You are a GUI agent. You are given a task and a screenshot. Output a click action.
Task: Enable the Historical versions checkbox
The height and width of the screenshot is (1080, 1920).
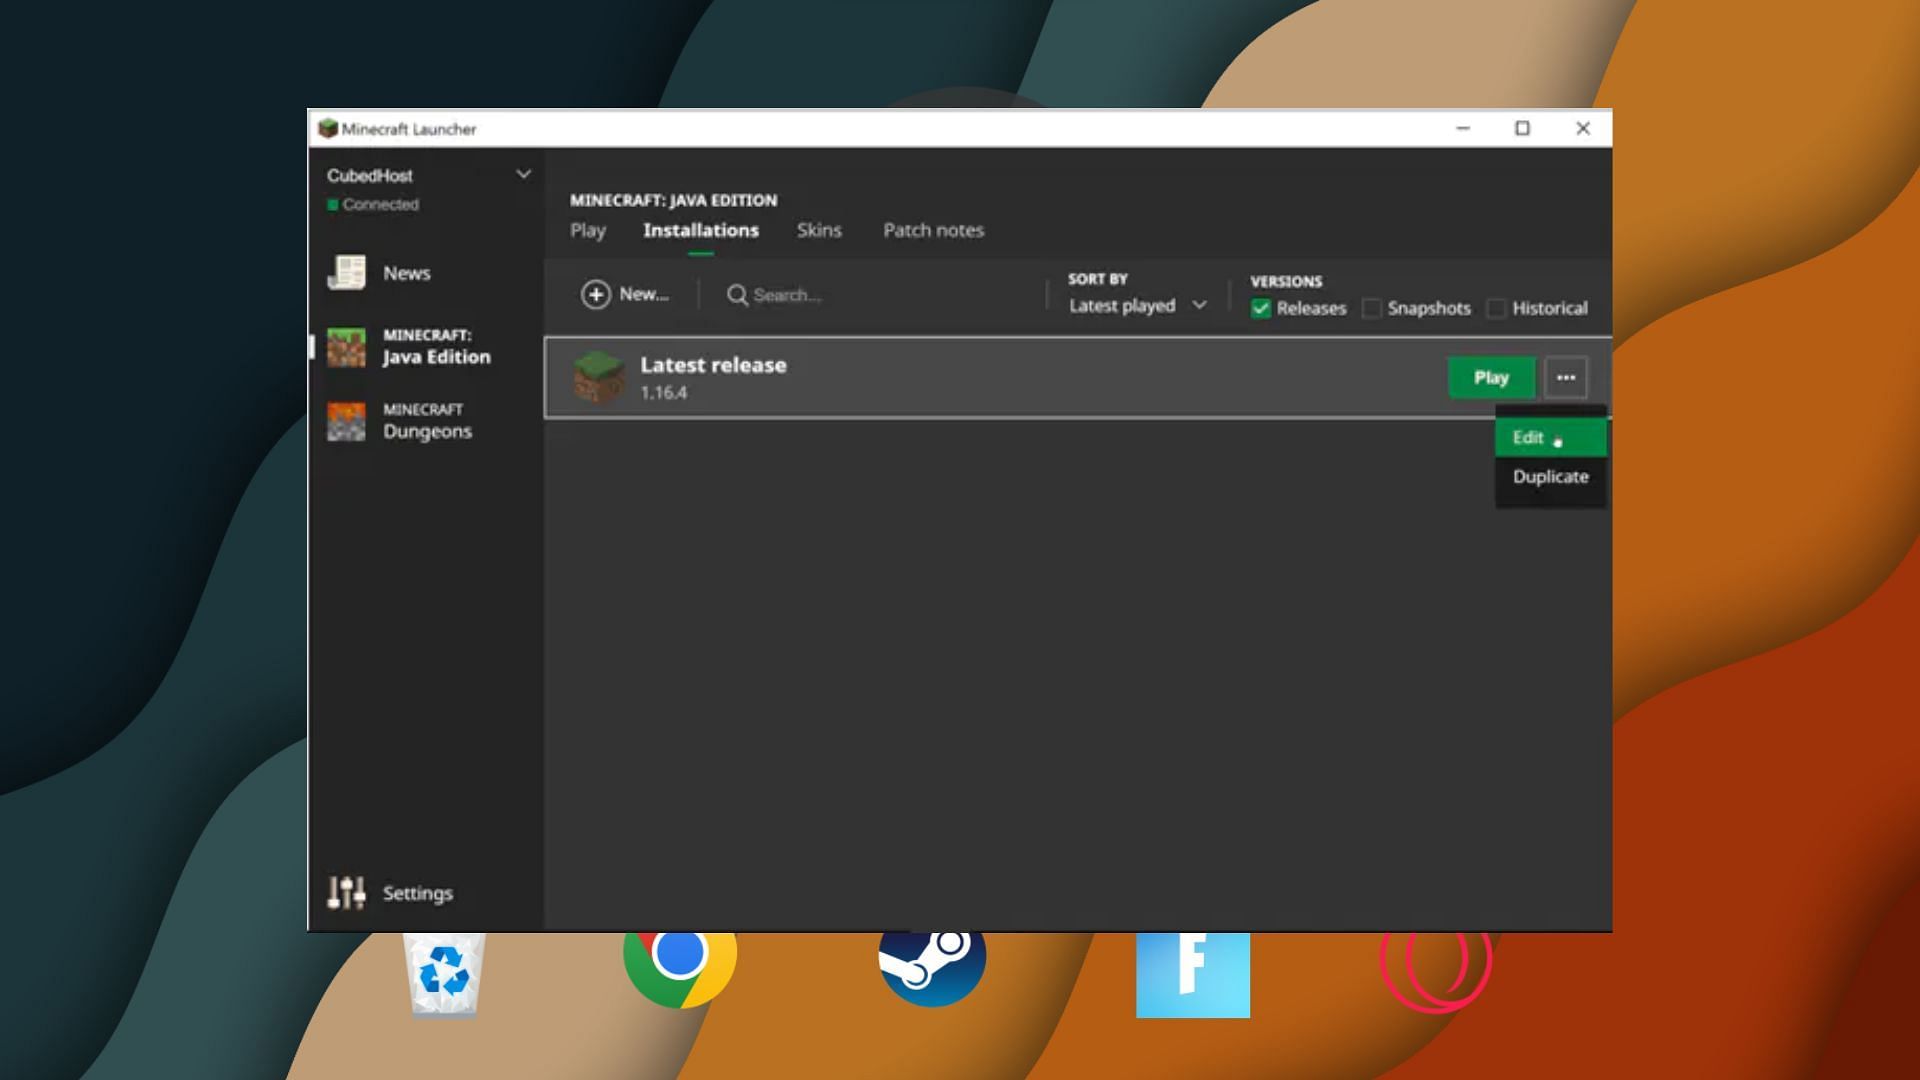[x=1496, y=308]
